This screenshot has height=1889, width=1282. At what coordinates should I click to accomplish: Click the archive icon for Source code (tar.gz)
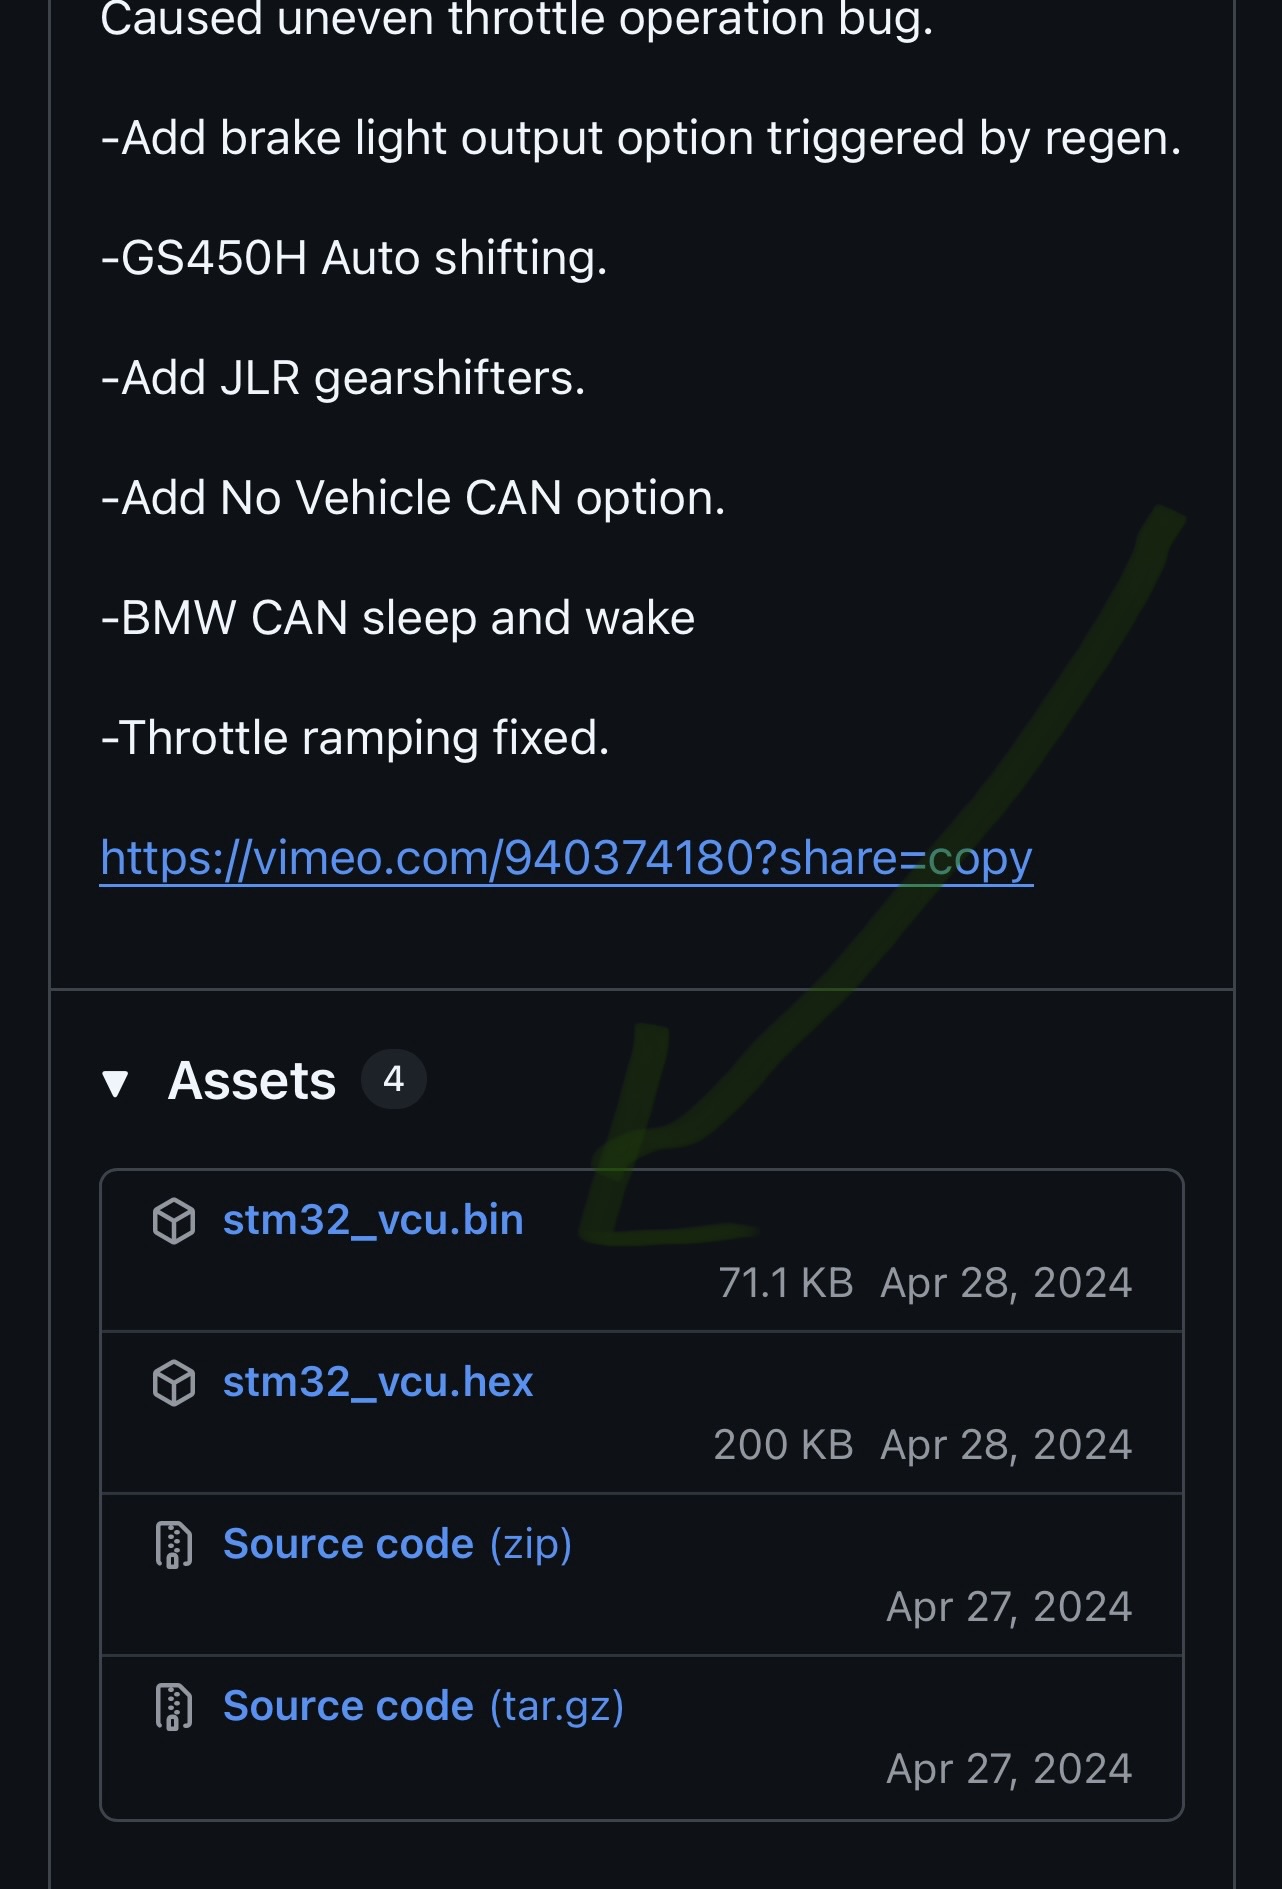[174, 1707]
